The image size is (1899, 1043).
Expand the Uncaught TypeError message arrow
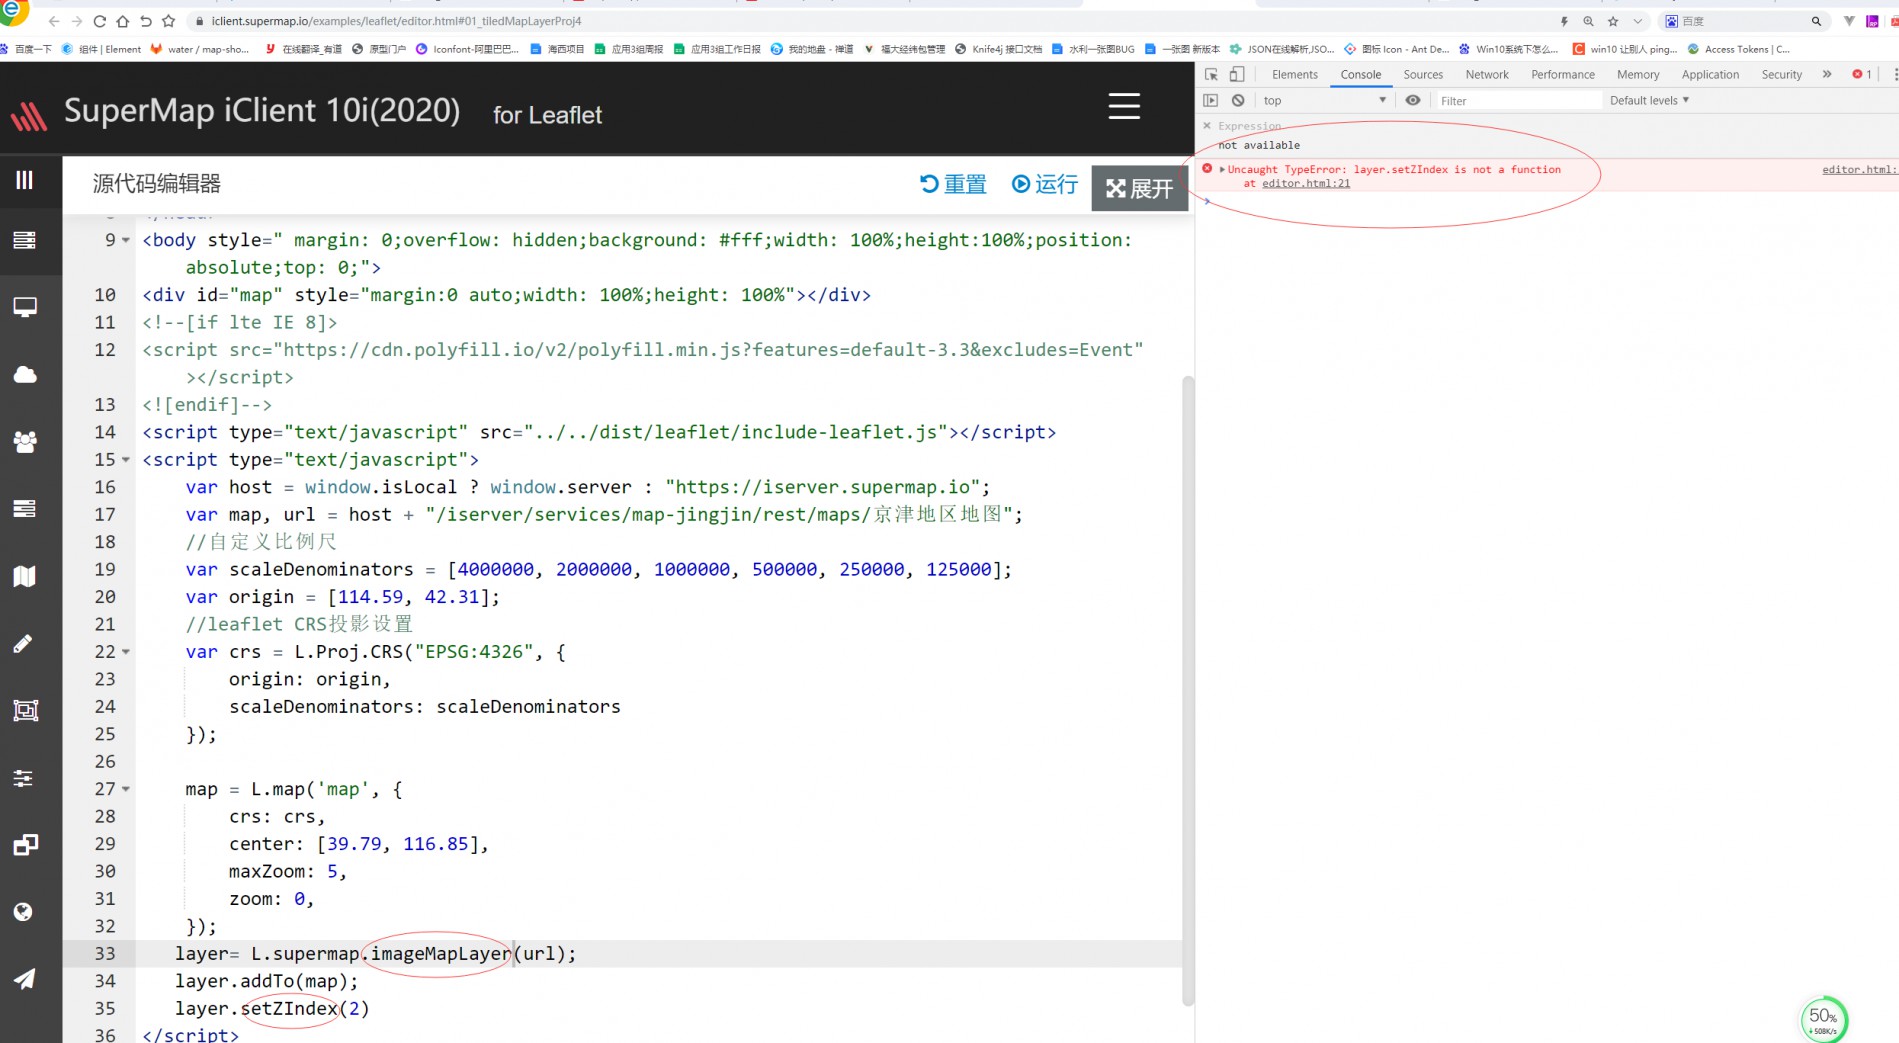tap(1222, 169)
